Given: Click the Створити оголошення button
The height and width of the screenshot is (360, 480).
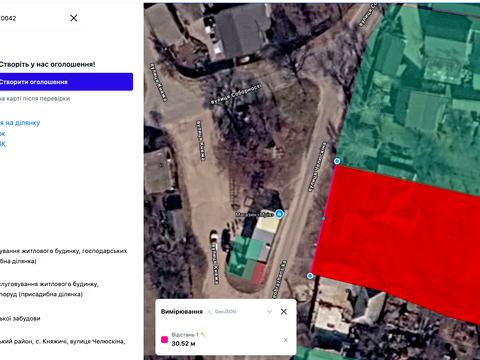Looking at the screenshot, I should pos(66,82).
